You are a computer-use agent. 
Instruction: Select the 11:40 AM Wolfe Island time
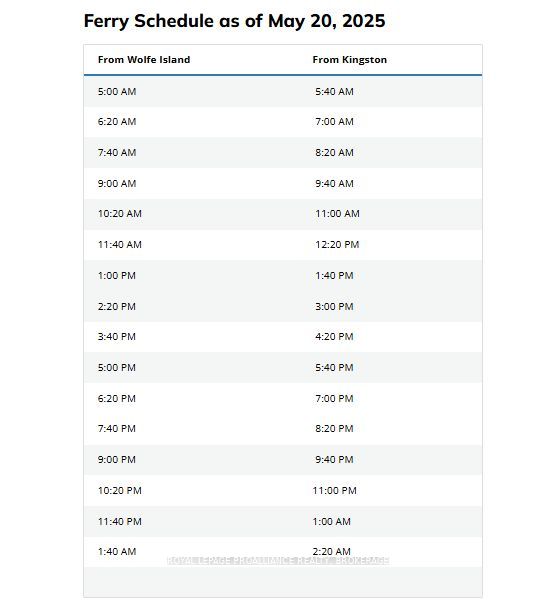120,245
